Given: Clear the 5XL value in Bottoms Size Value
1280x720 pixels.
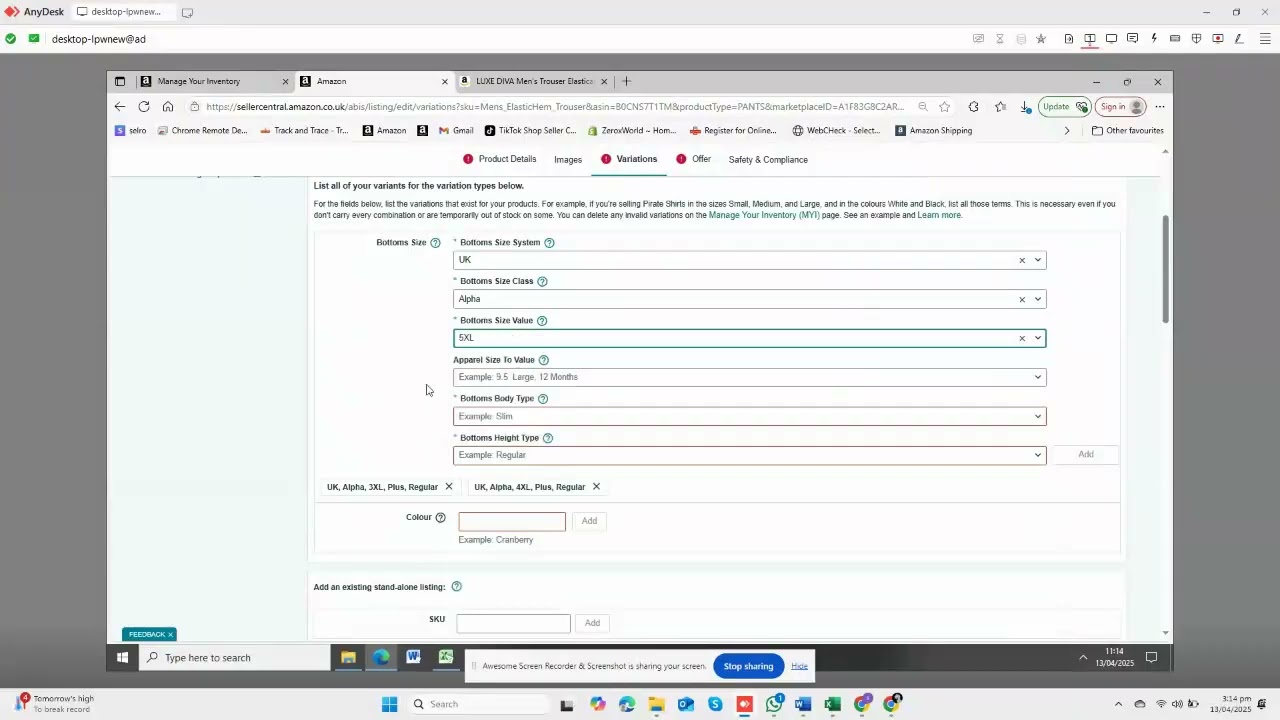Looking at the screenshot, I should 1022,338.
